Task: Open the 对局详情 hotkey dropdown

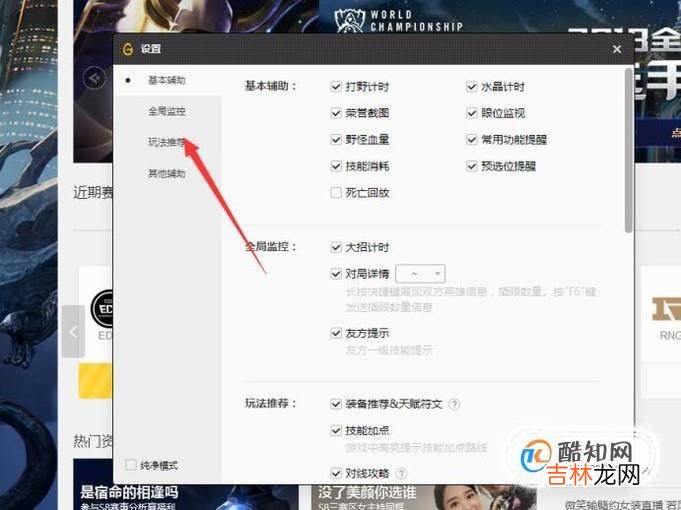Action: click(x=420, y=273)
